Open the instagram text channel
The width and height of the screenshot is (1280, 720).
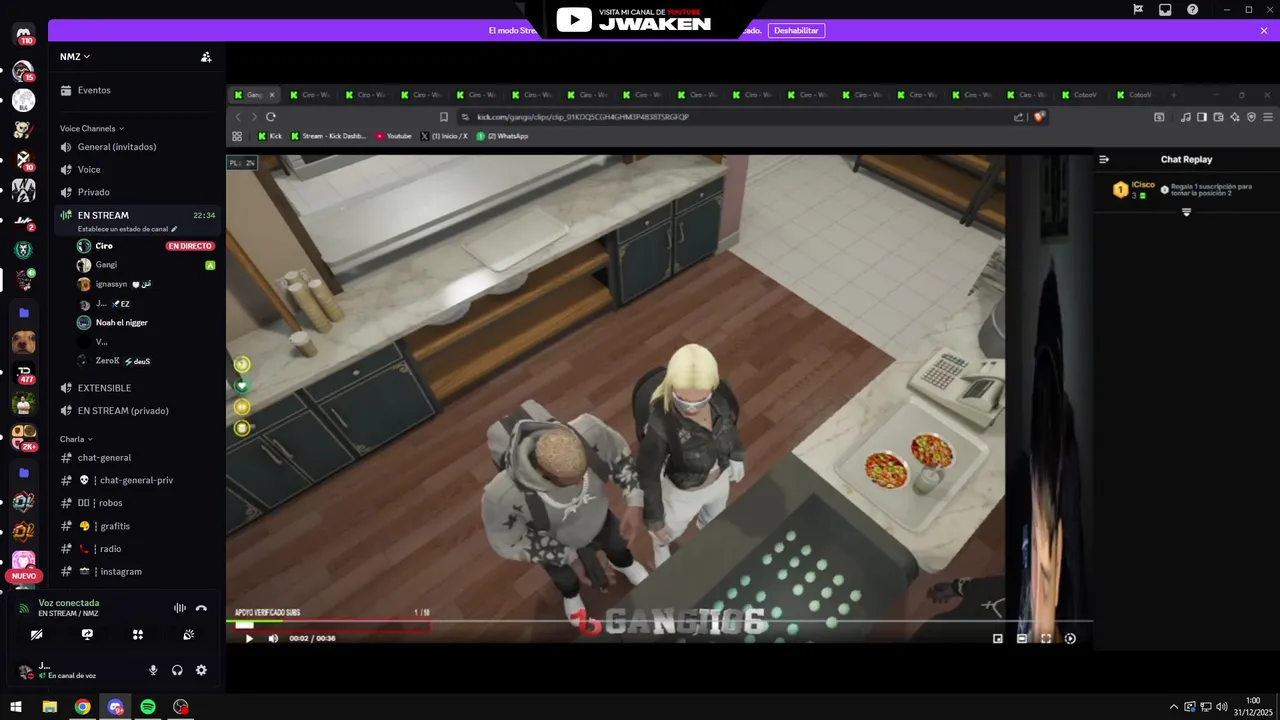click(x=137, y=572)
